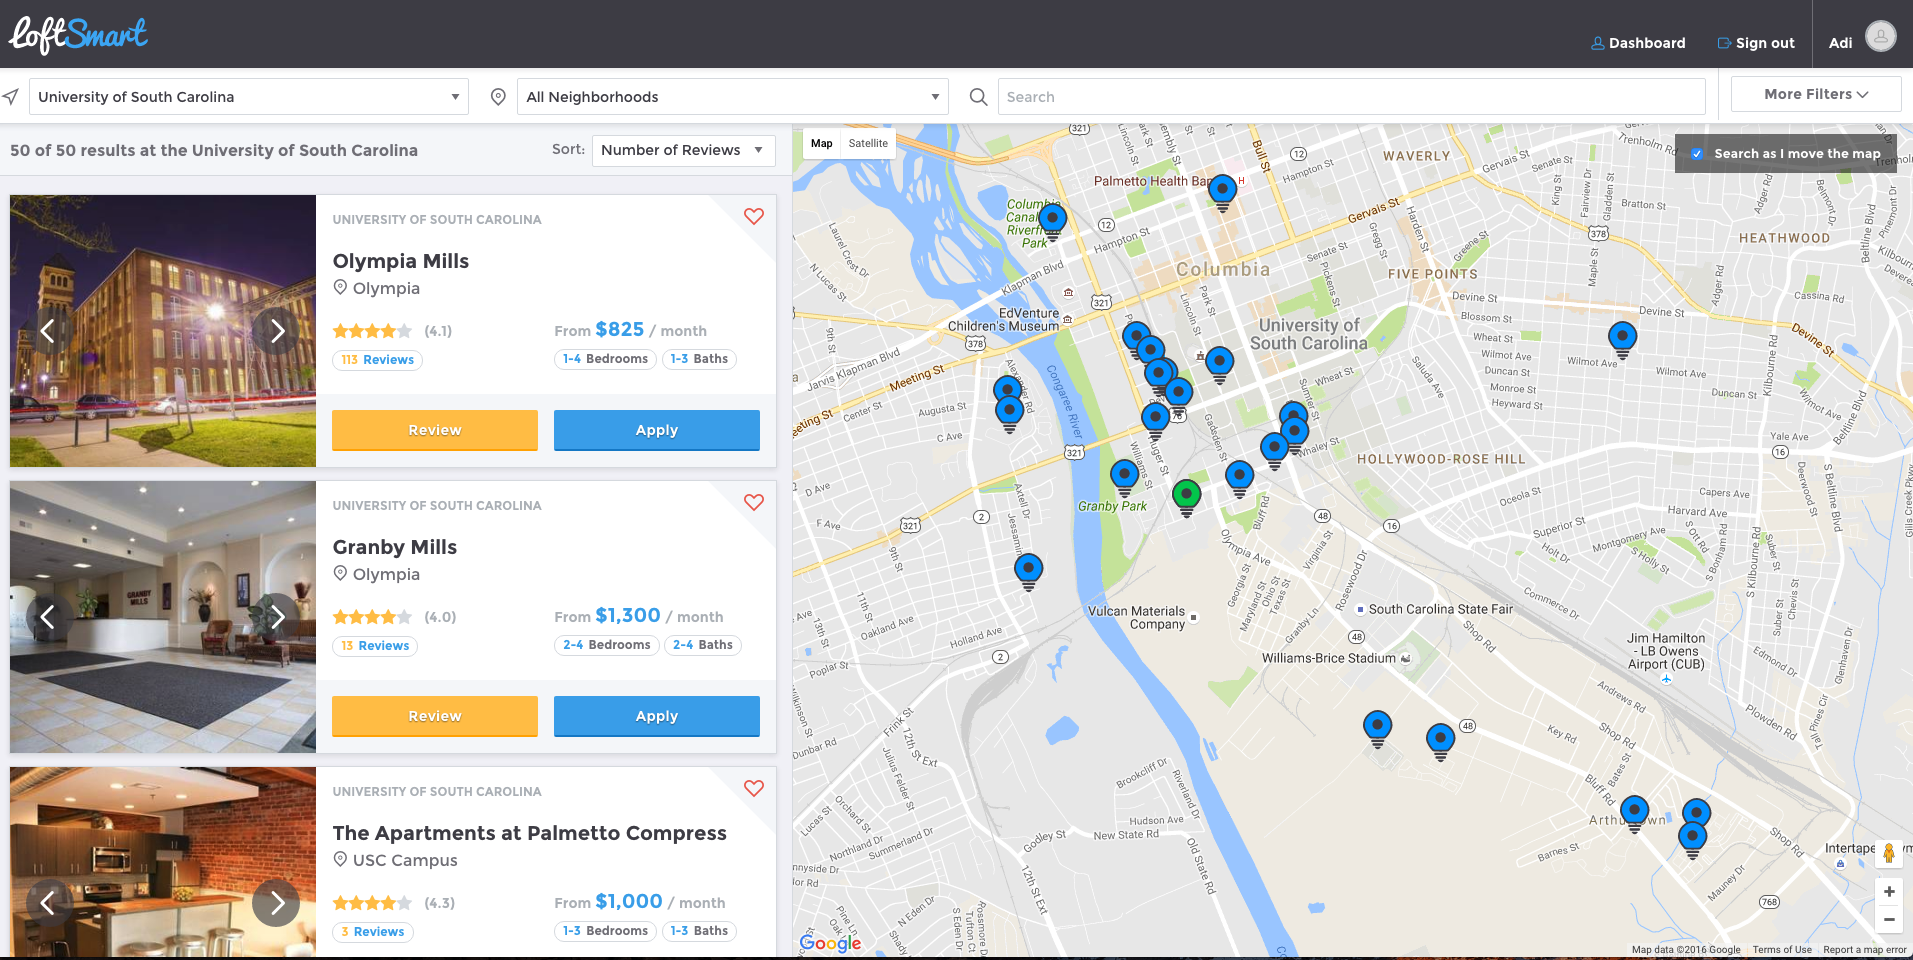Screen dimensions: 1913x960
Task: Open 113 Reviews for Olympia Mills
Action: click(377, 360)
